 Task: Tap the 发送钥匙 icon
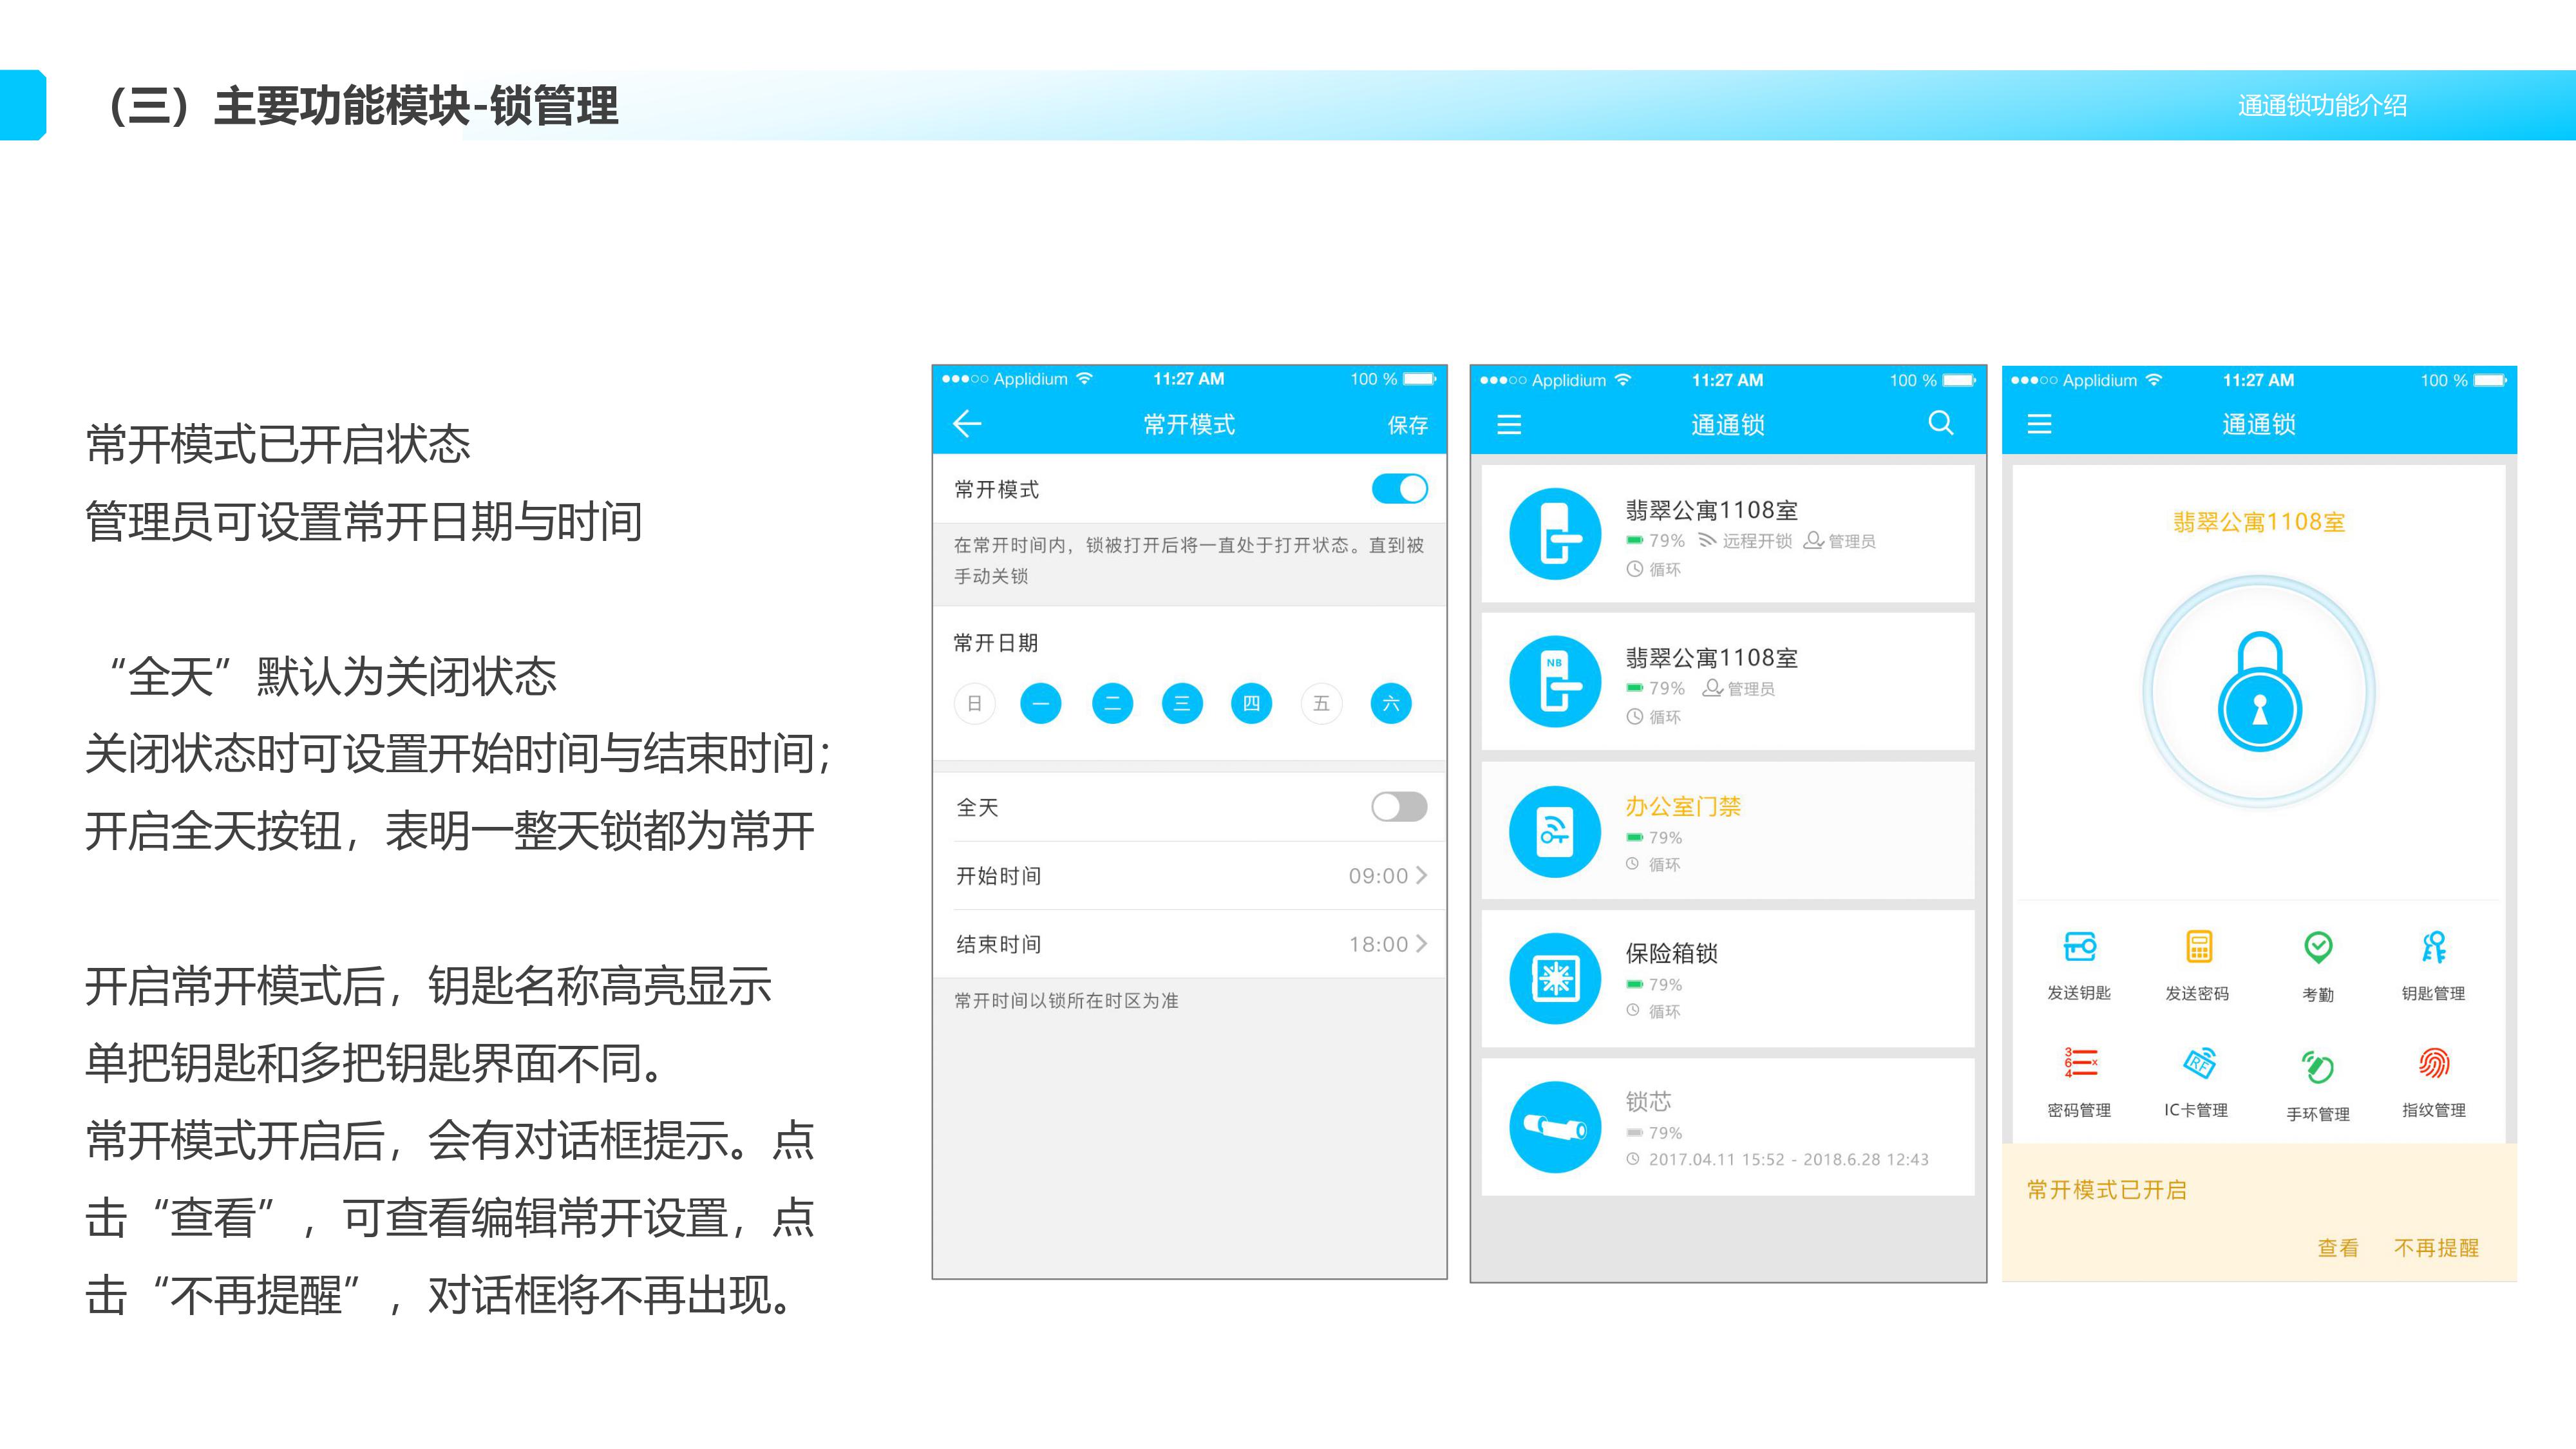(2079, 947)
